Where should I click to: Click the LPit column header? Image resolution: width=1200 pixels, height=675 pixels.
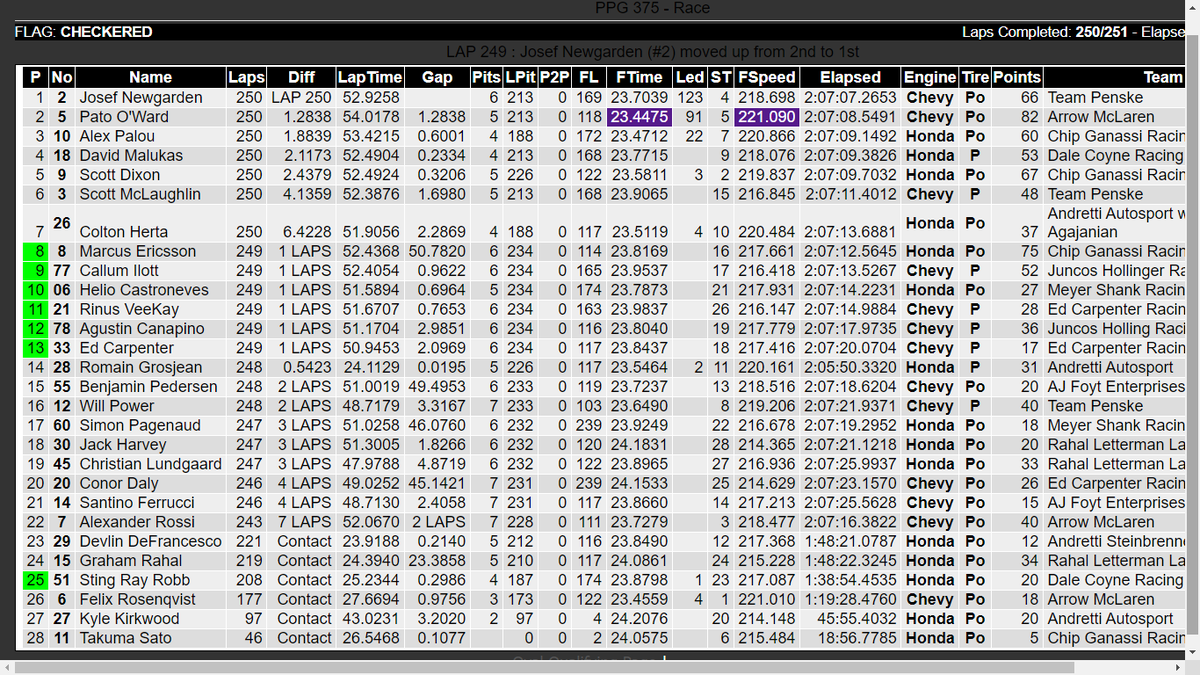point(520,77)
